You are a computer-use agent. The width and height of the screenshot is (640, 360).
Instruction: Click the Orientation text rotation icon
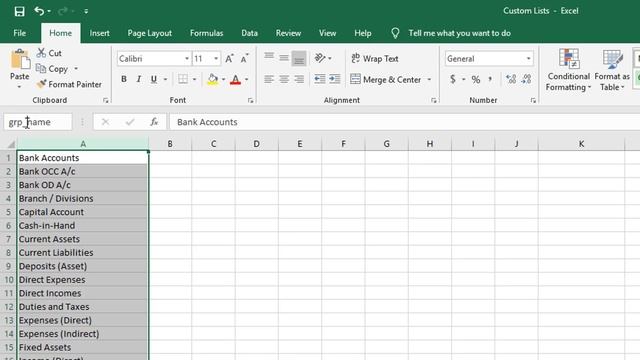(320, 58)
